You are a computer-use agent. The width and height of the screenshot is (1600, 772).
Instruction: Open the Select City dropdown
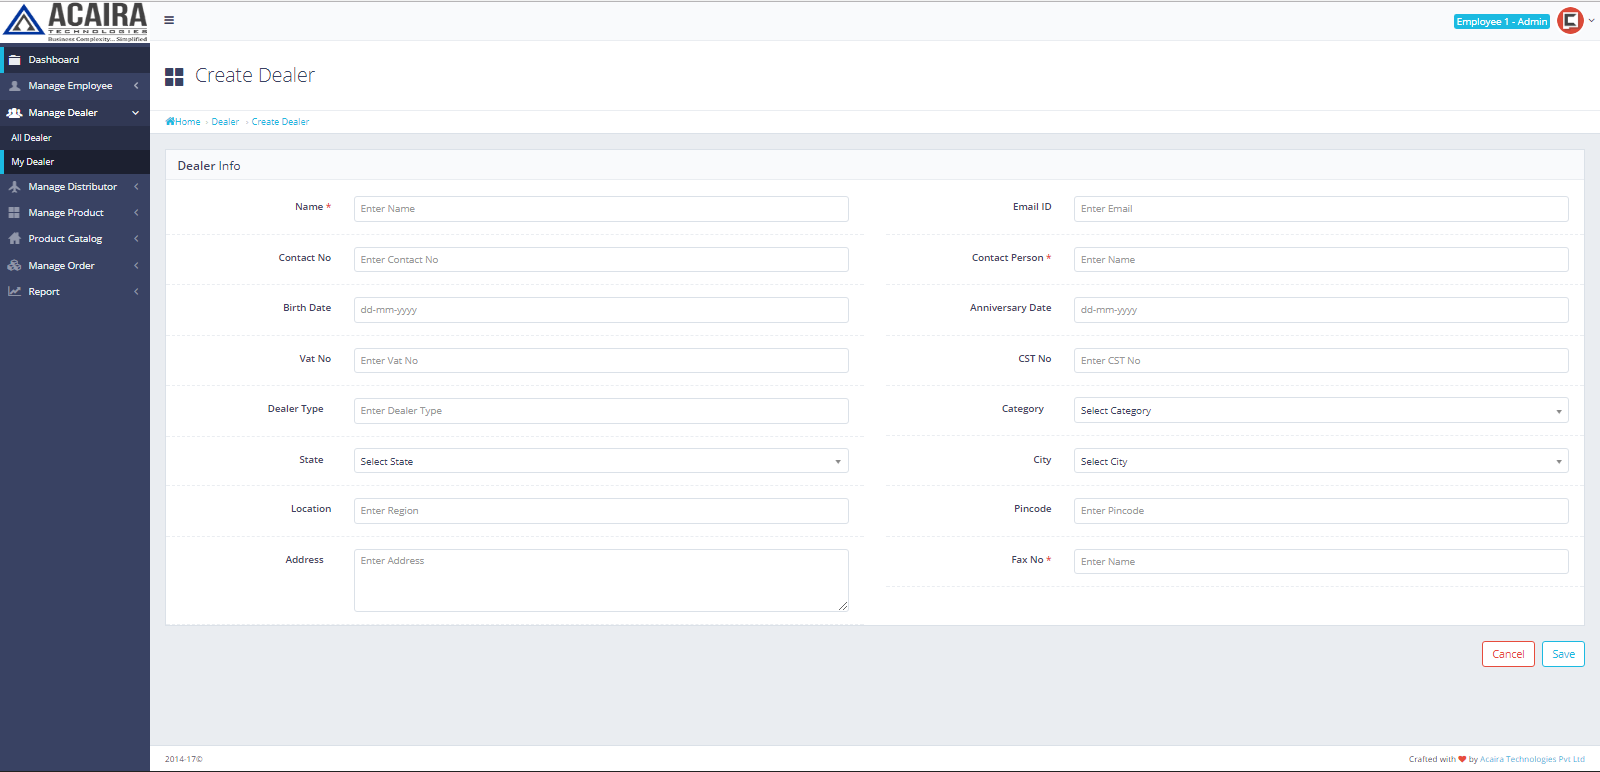pyautogui.click(x=1320, y=461)
